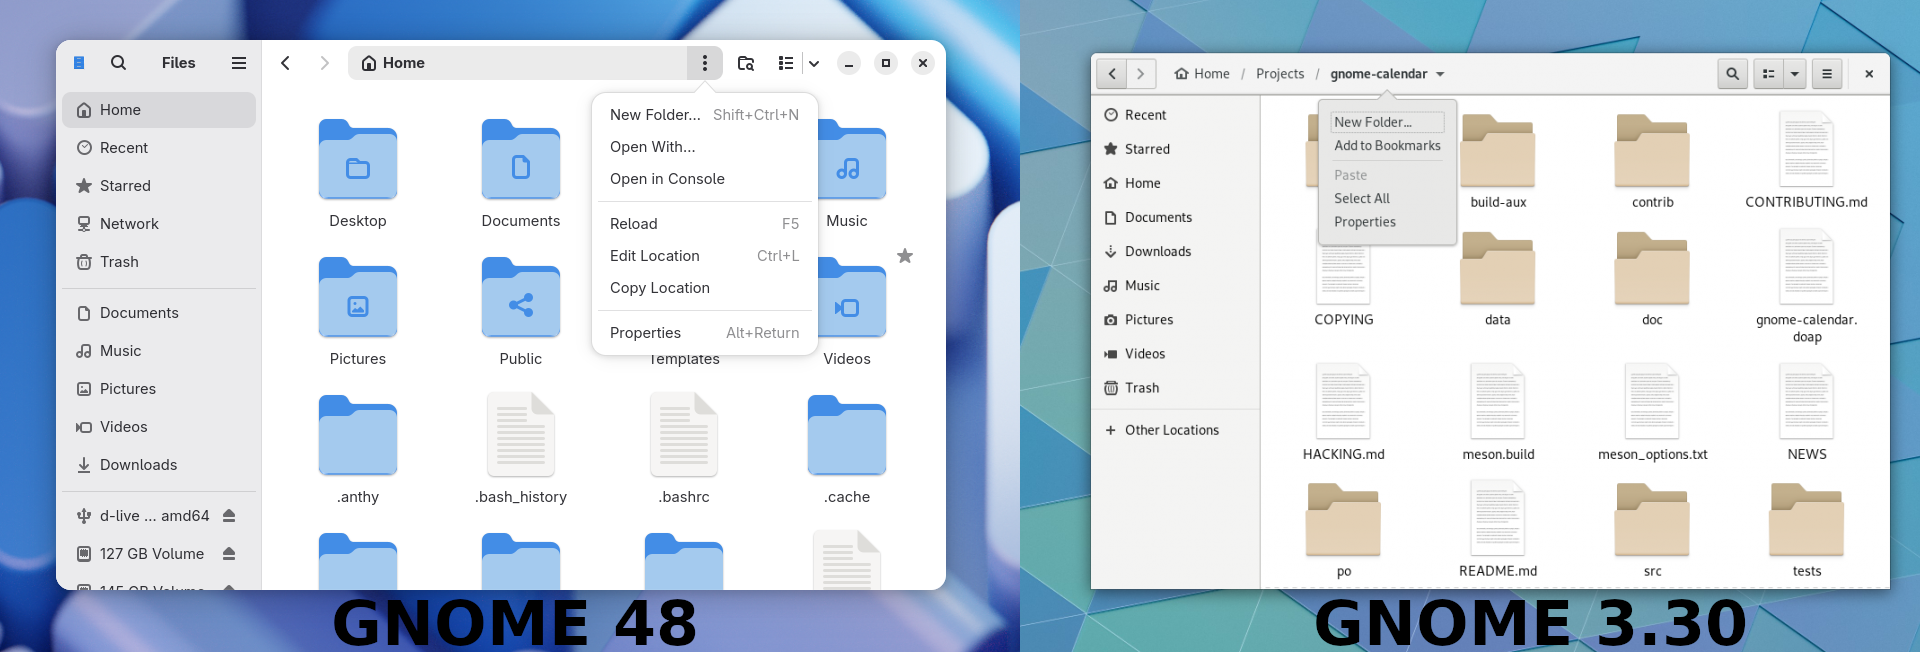Toggle list view in GNOME 48 Files
Image resolution: width=1920 pixels, height=652 pixels.
click(786, 63)
